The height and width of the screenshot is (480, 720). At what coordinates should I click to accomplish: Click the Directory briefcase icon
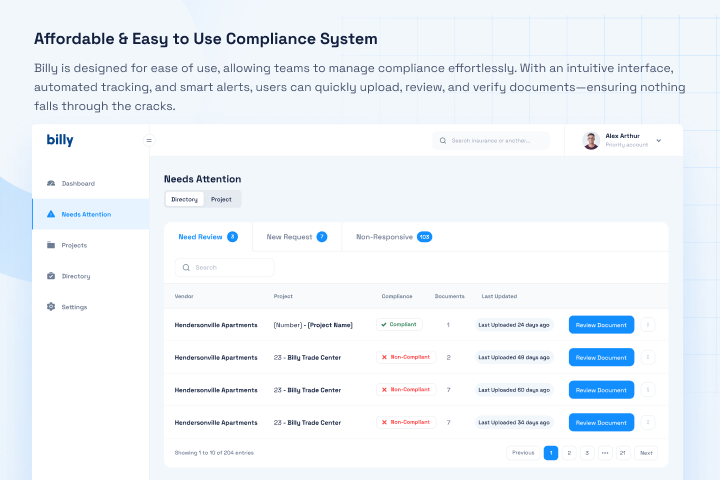pos(51,276)
